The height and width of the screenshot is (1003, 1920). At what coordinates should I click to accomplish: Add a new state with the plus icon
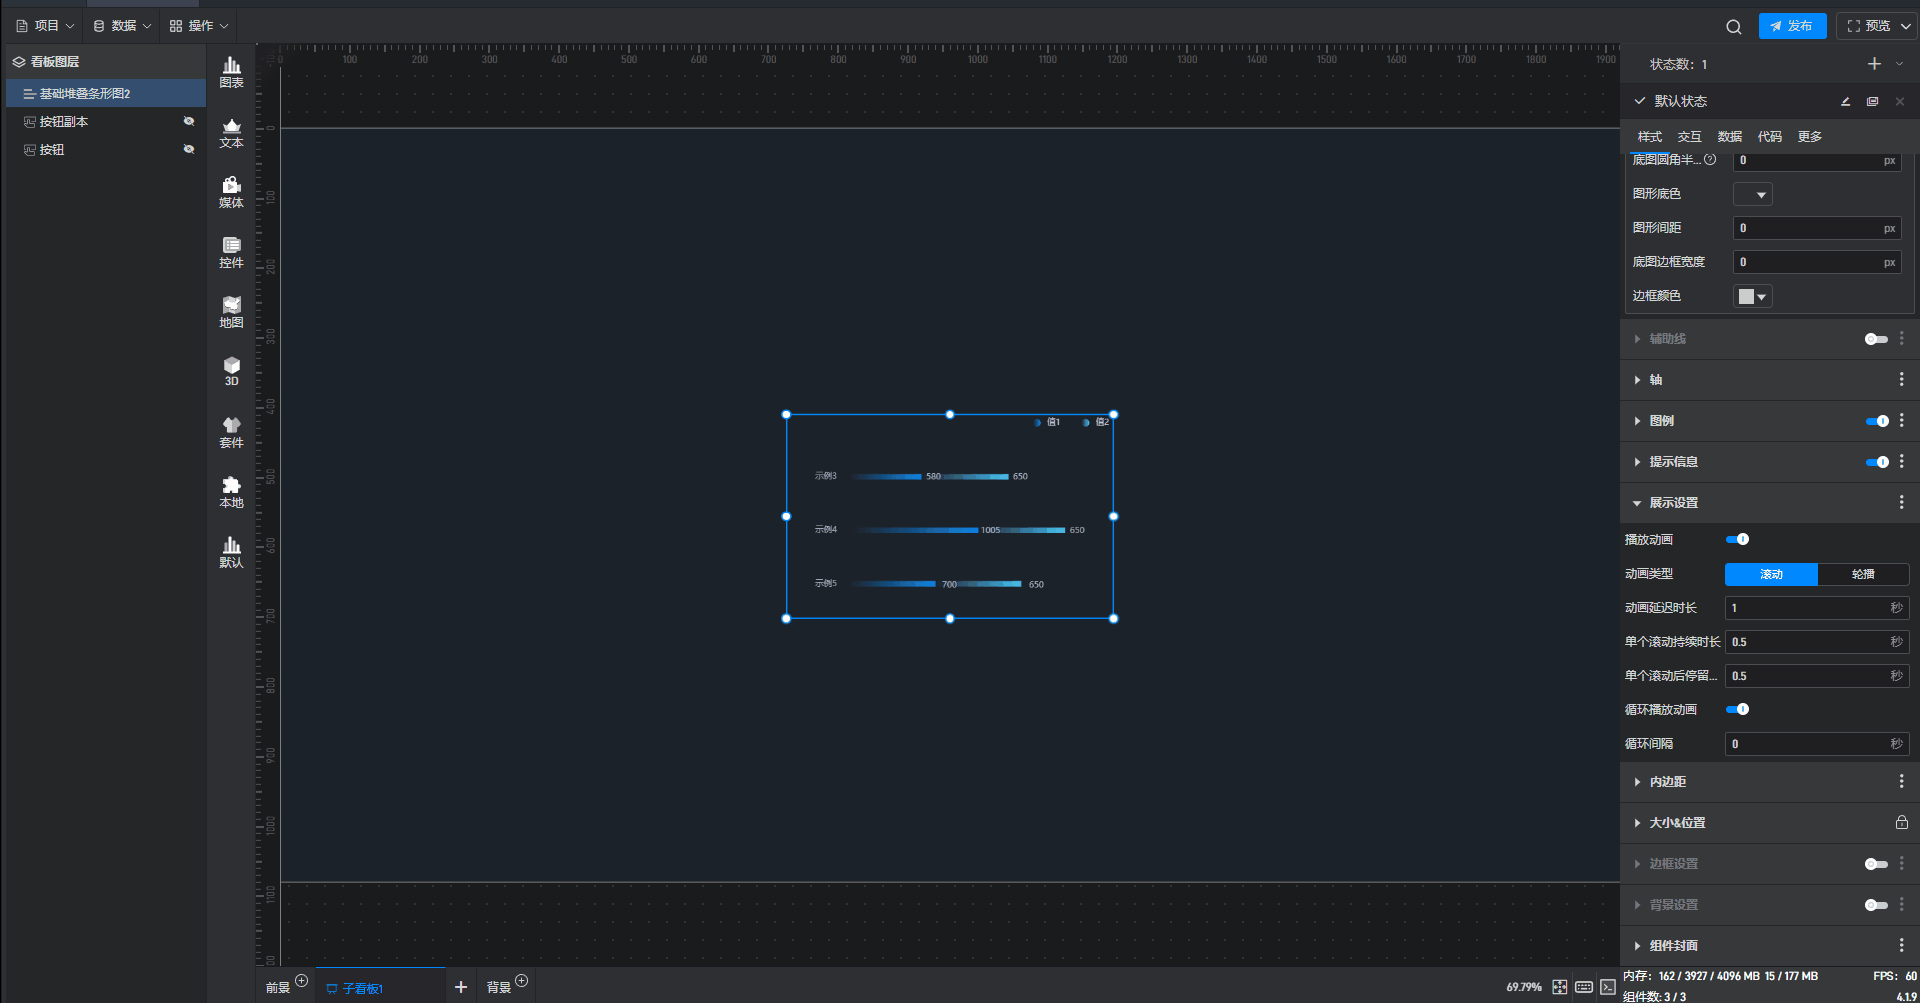click(1874, 64)
